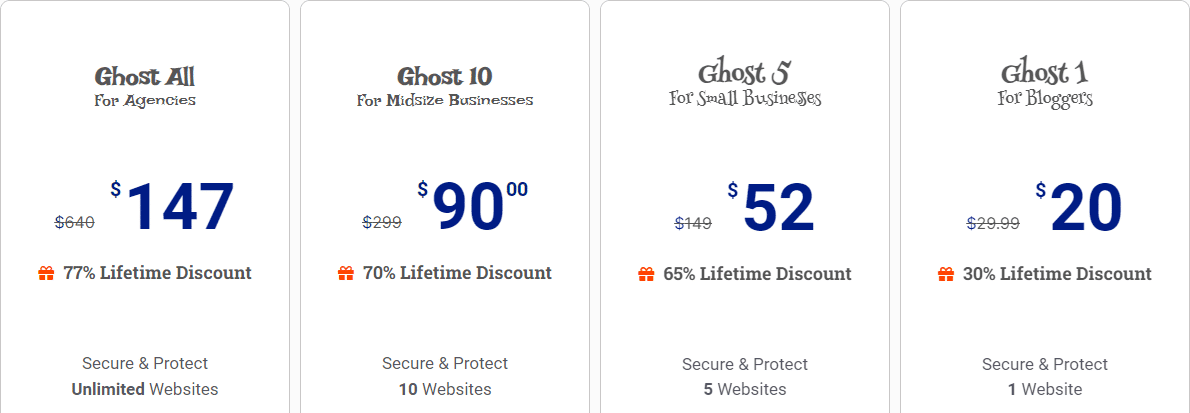Select the Ghost 10 plan heading
Screen dimensions: 1190x413
coord(445,76)
